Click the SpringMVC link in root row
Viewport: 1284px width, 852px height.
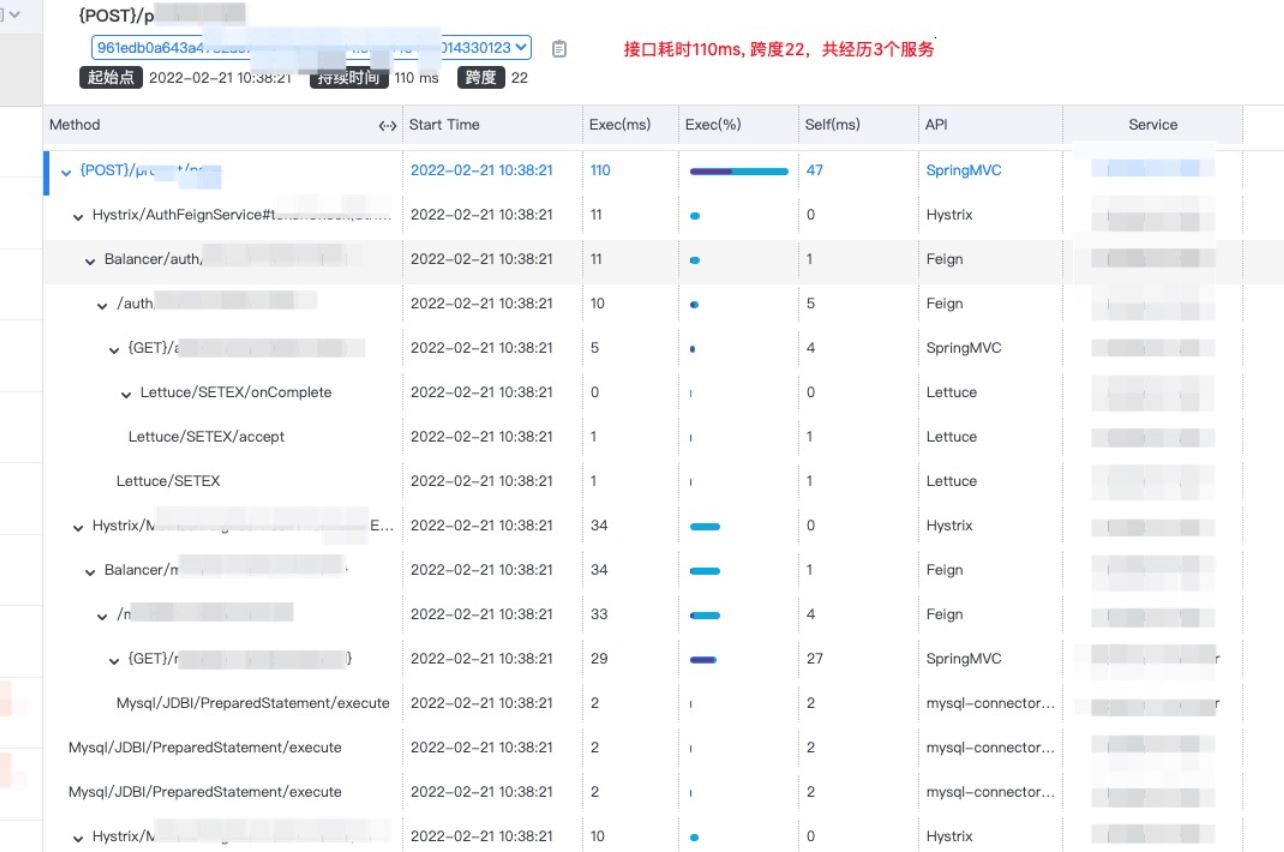tap(963, 171)
